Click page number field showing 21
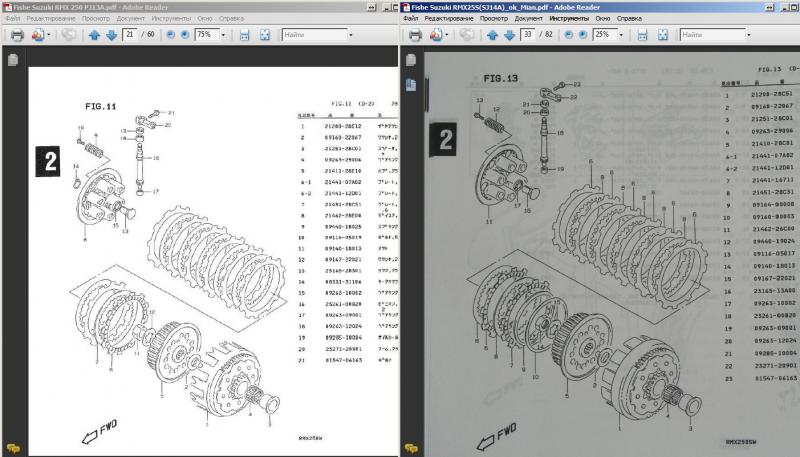 click(x=130, y=34)
